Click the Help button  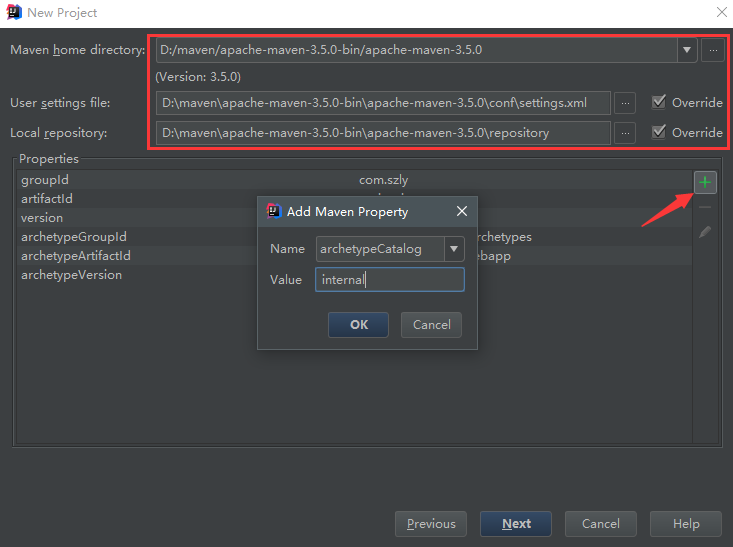click(686, 524)
